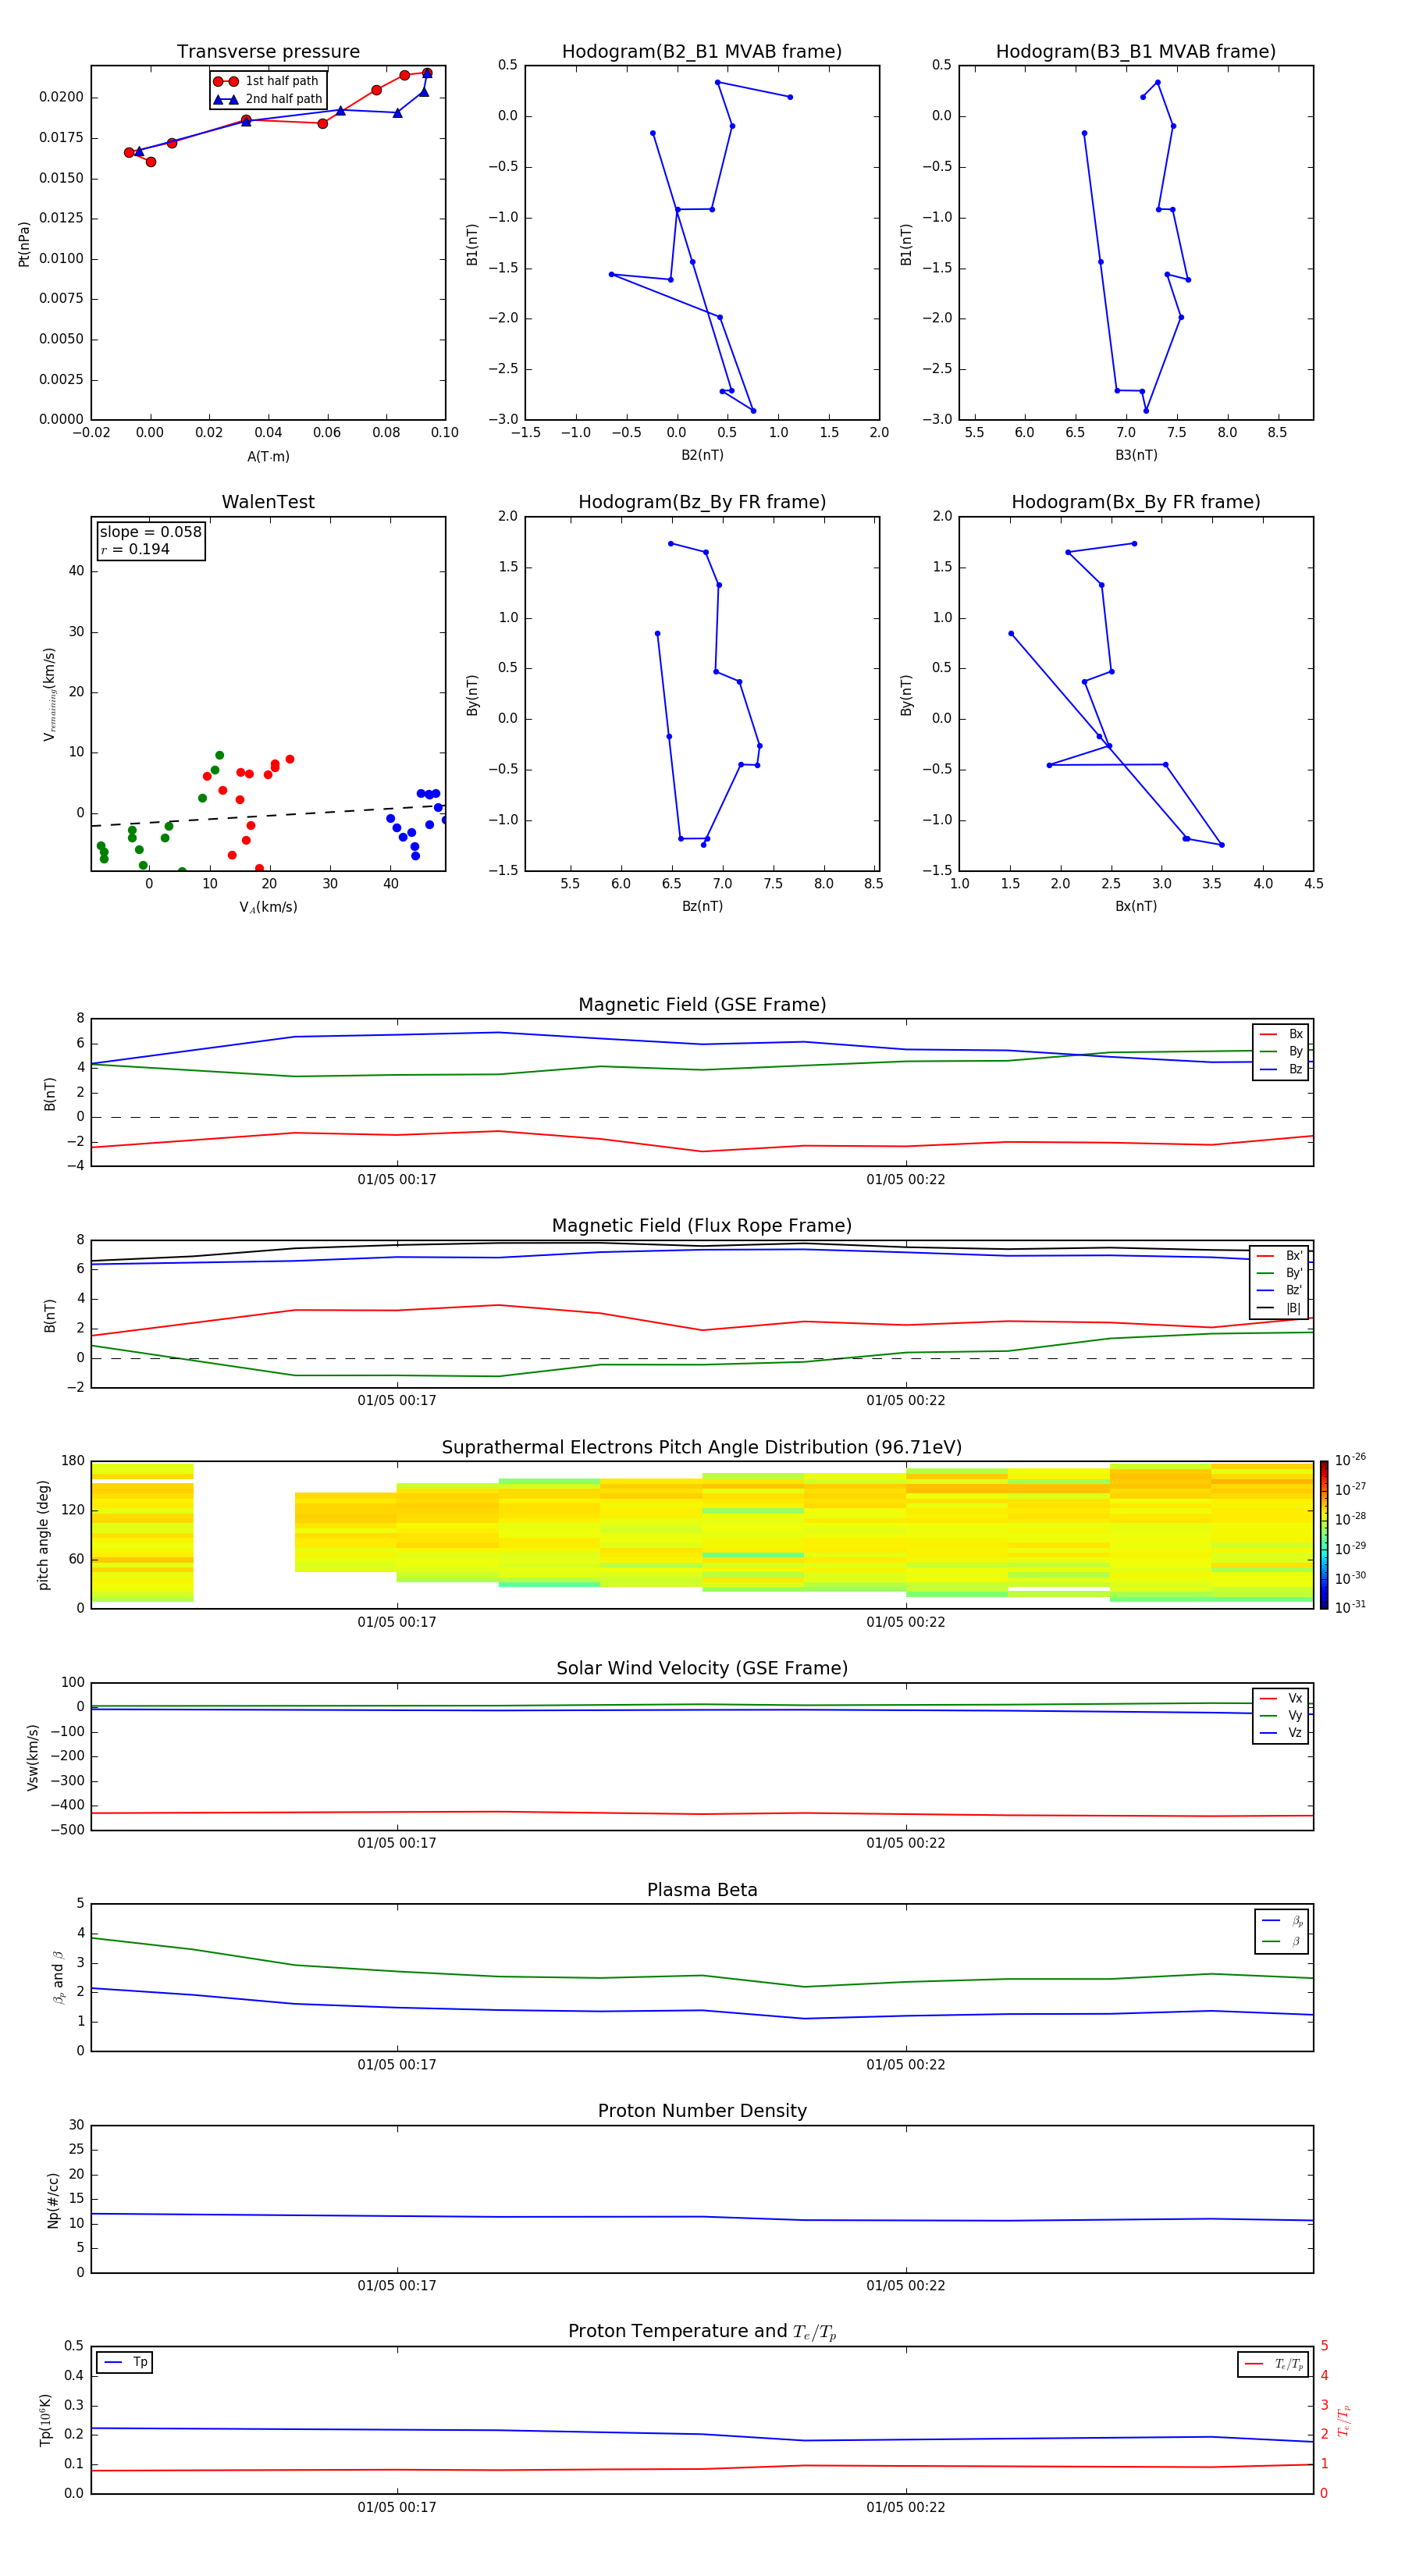Click '01/05 00:17' tick under Plasma Beta plot
This screenshot has height=2576, width=1405.
pyautogui.click(x=397, y=2065)
